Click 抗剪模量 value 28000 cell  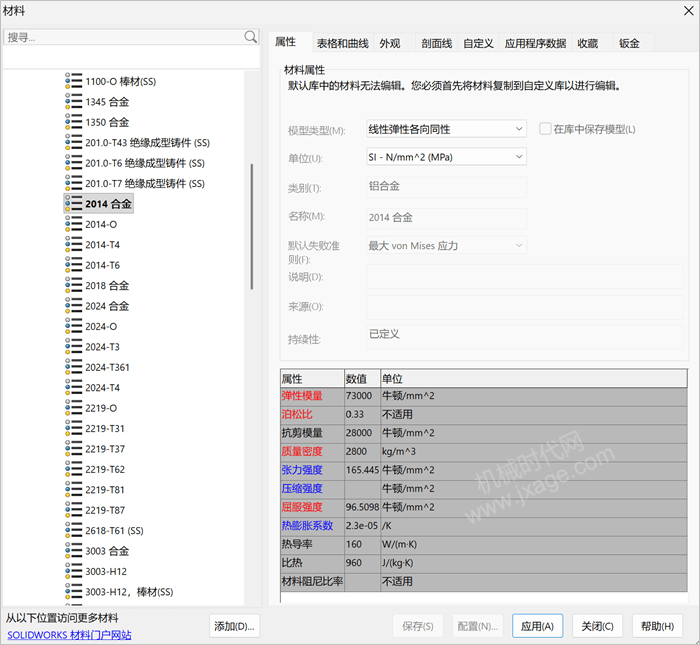tap(362, 433)
